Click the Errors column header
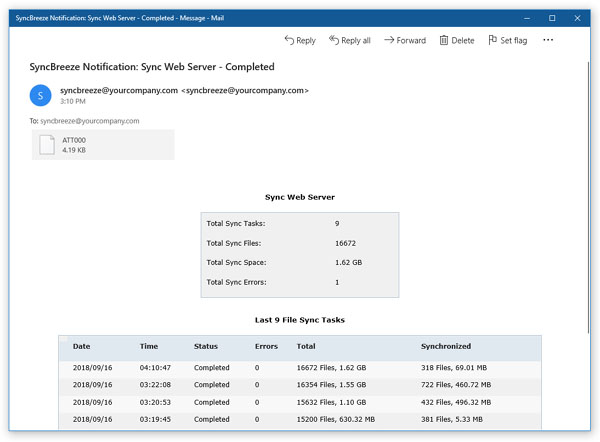This screenshot has height=442, width=600. click(267, 346)
